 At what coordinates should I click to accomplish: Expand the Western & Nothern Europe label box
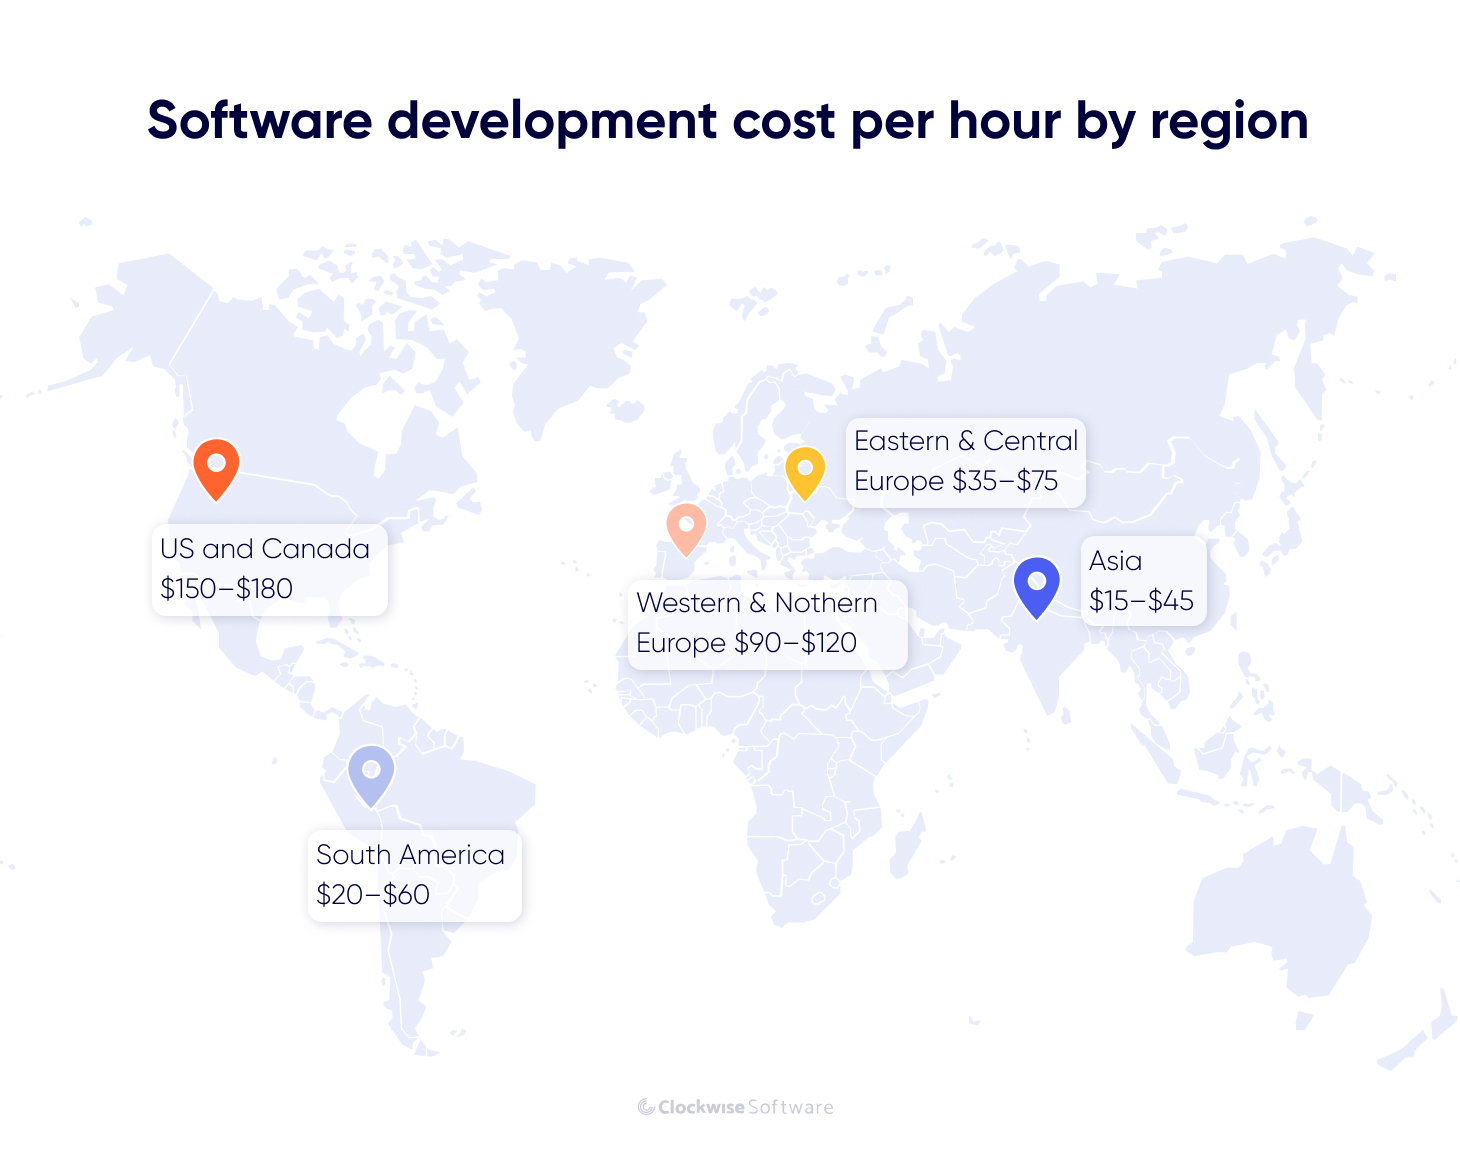tap(766, 623)
